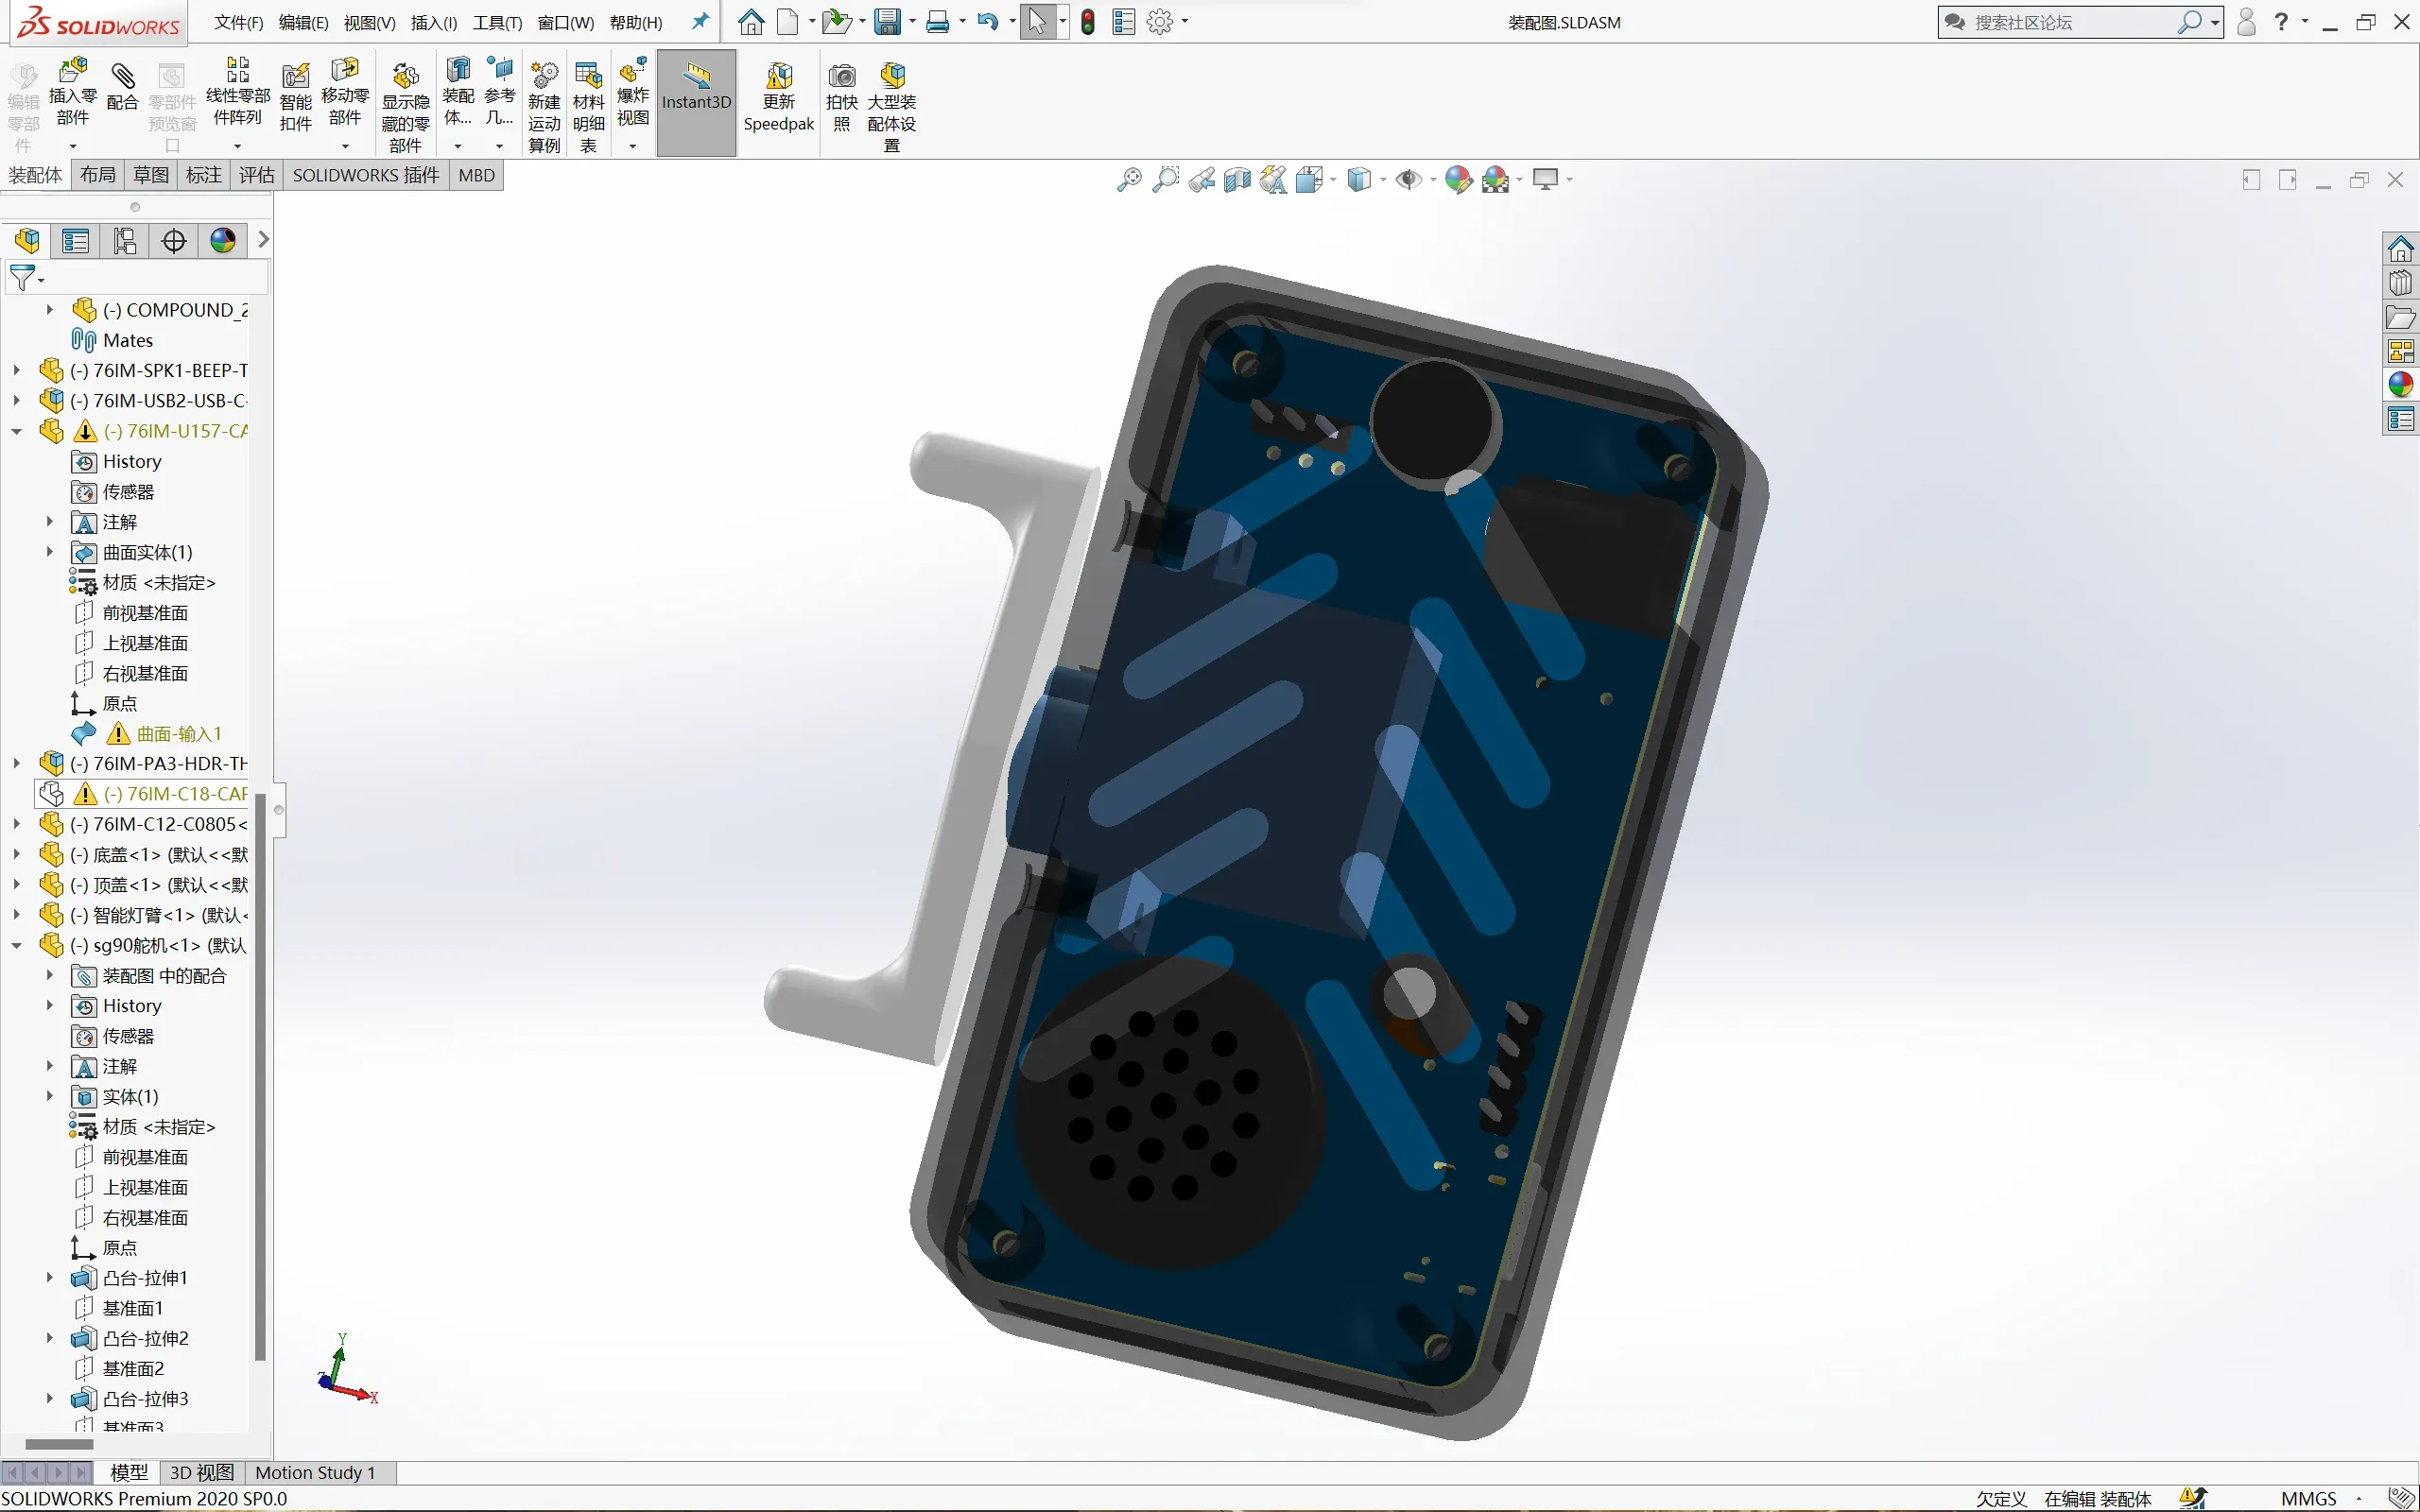Click Smart Fasteners (智能扣件) icon
2420x1512 pixels.
(296, 97)
